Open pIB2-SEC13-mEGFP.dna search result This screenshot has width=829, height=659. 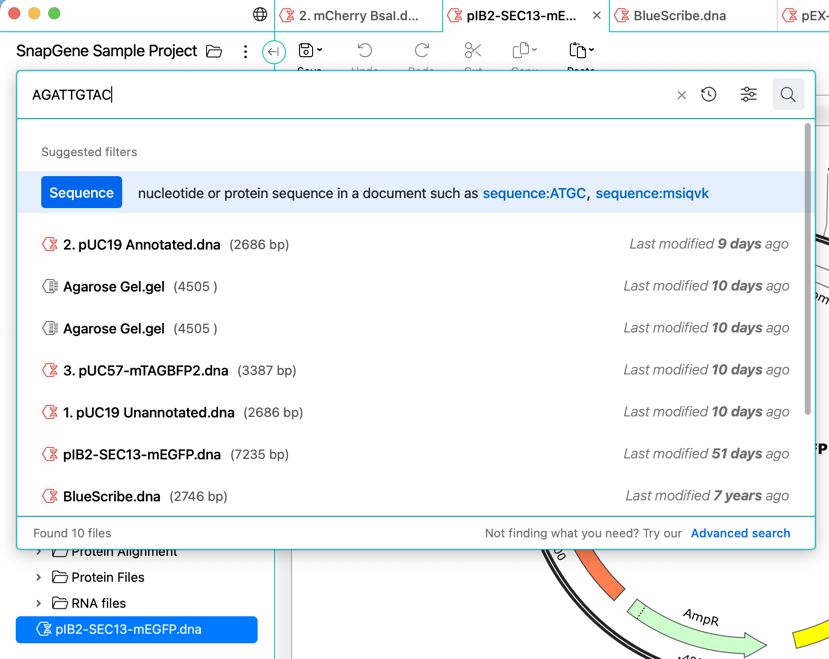click(414, 454)
